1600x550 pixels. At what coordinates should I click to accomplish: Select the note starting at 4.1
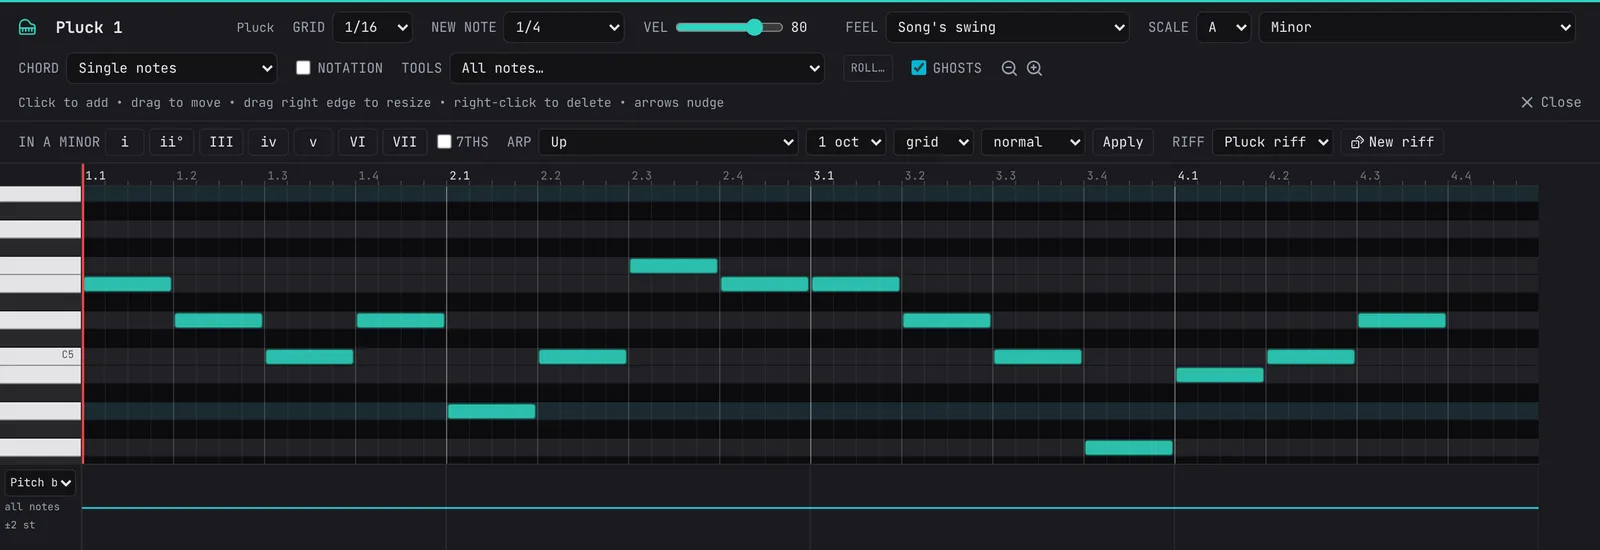(x=1219, y=375)
